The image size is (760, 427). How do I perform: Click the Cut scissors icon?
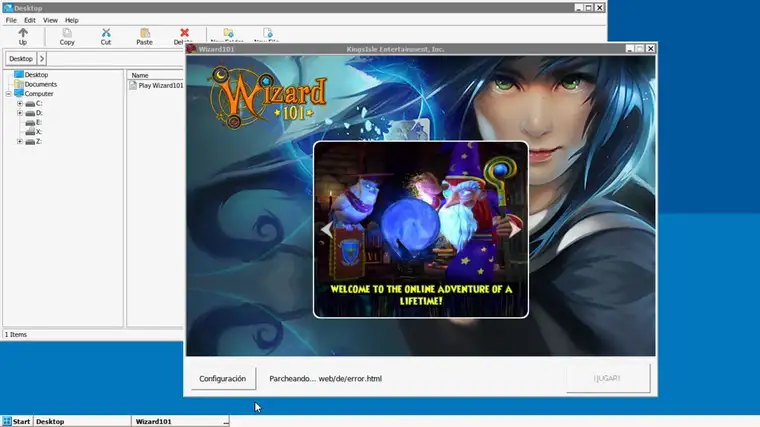coord(106,33)
